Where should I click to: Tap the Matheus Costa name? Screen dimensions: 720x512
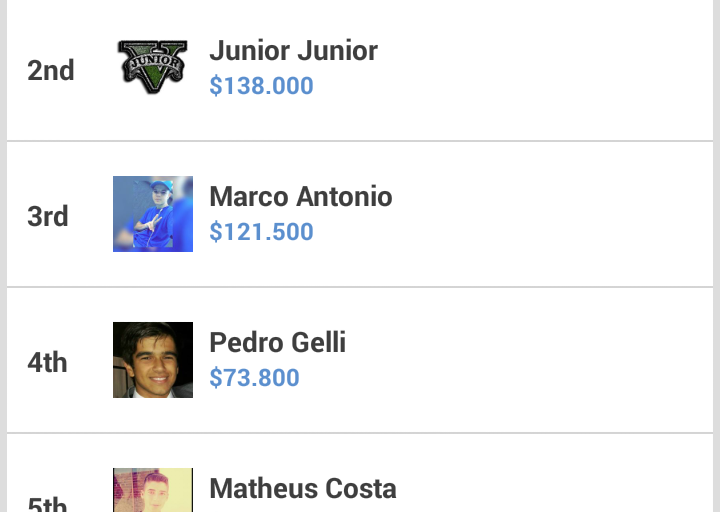tap(302, 489)
